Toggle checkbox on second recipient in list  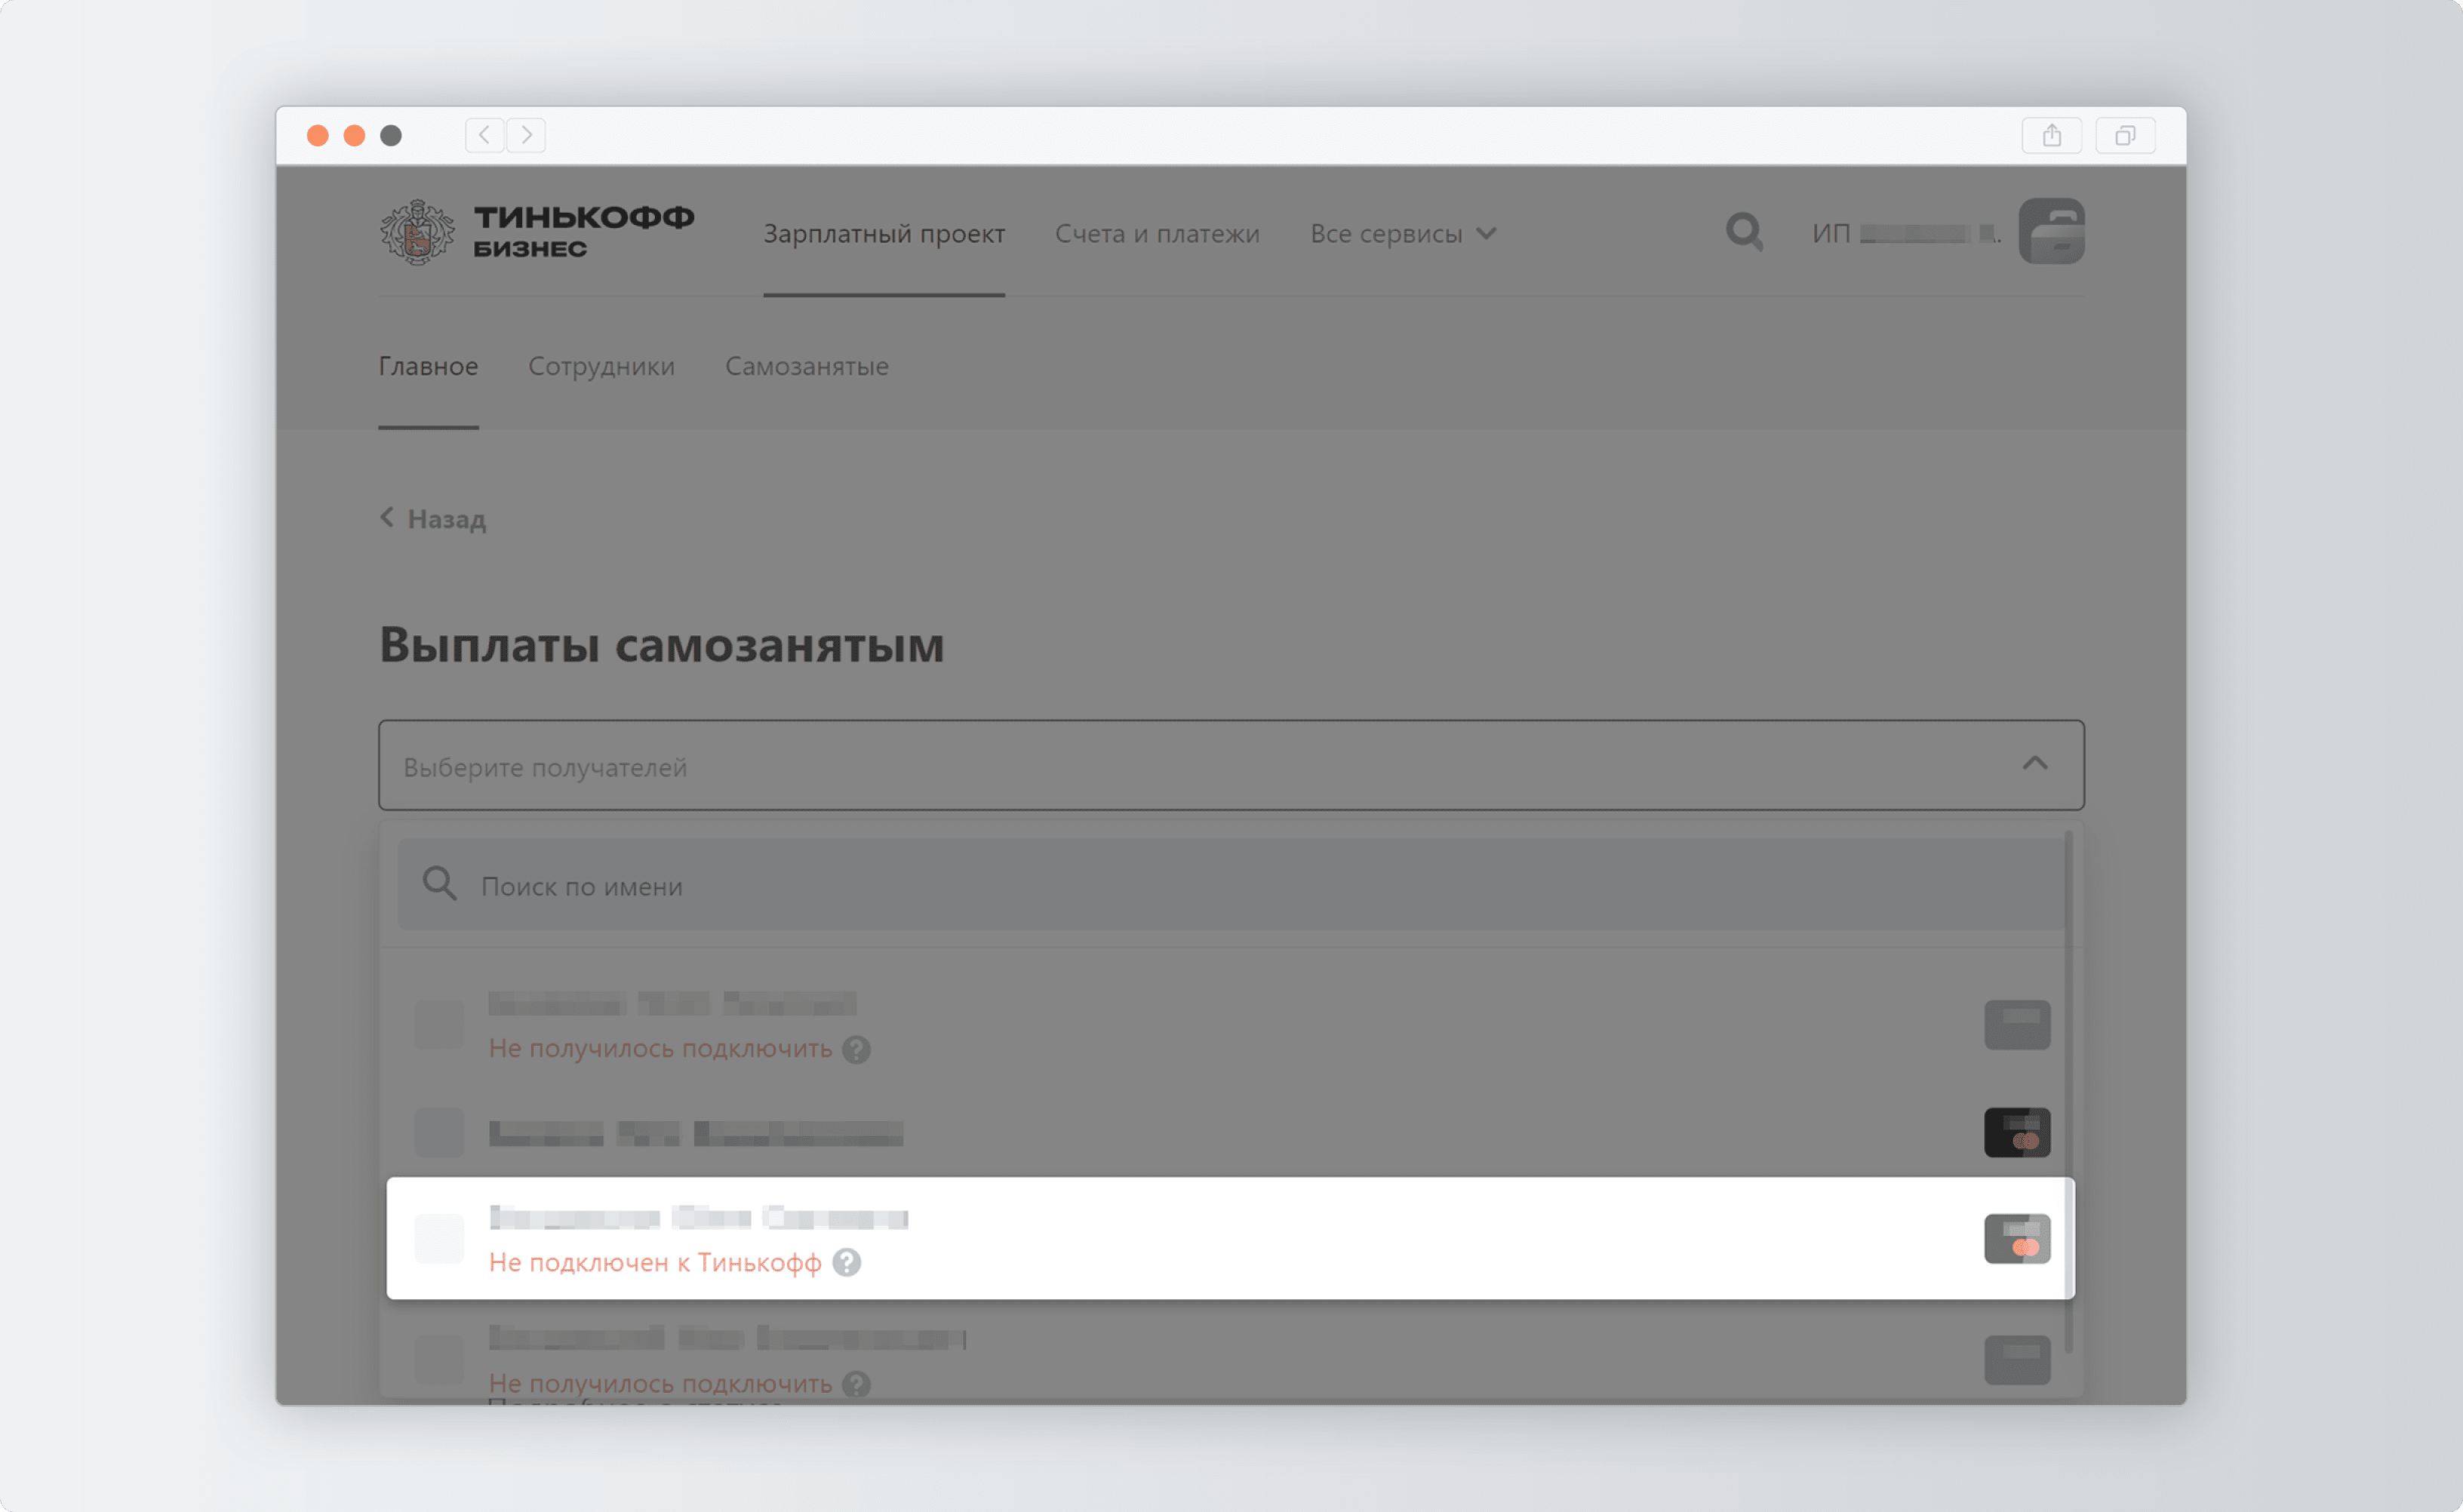[440, 1130]
